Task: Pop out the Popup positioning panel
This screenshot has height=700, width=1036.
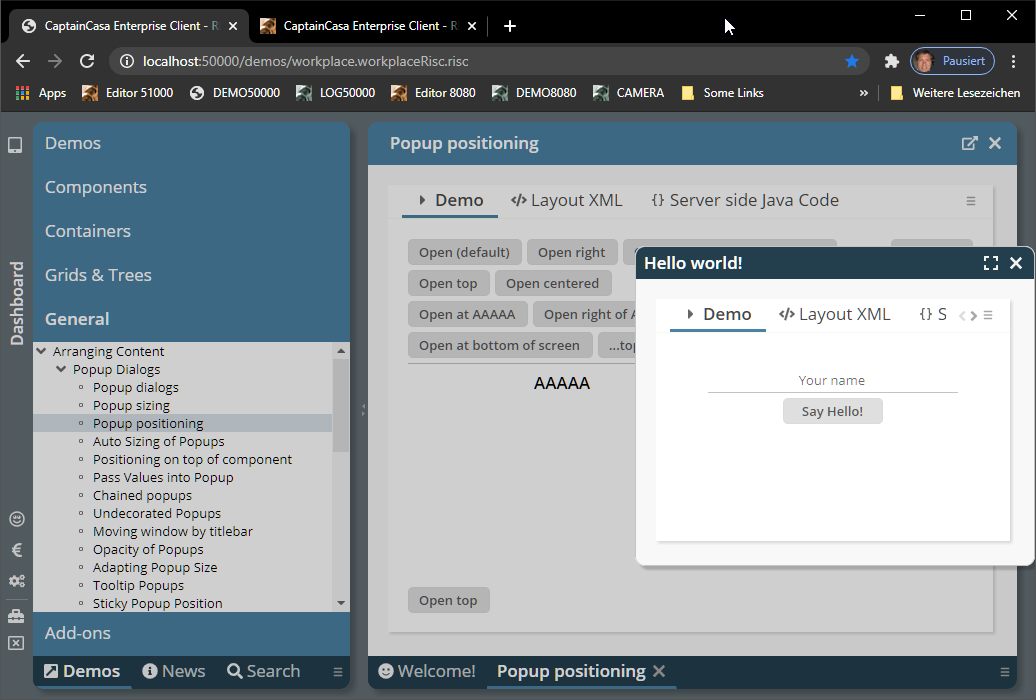Action: tap(969, 143)
